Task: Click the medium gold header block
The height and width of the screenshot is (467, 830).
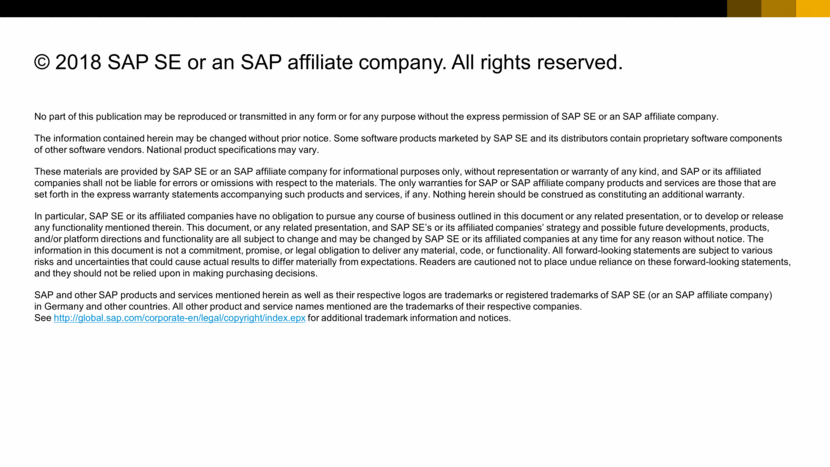Action: point(778,9)
